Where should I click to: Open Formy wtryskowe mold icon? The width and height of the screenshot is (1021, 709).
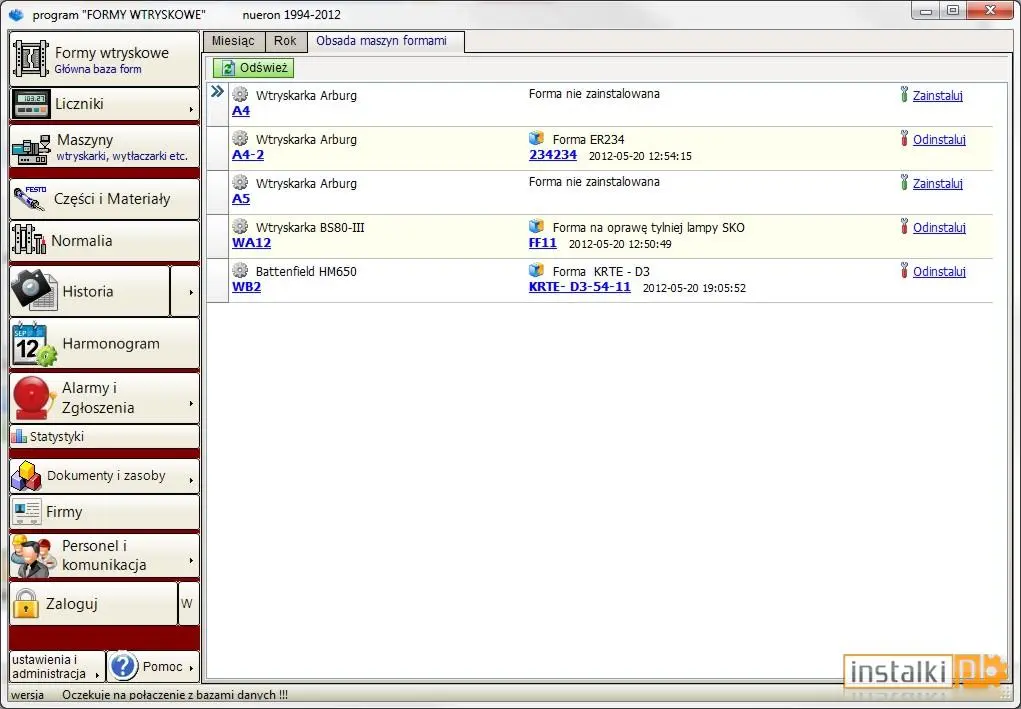31,59
